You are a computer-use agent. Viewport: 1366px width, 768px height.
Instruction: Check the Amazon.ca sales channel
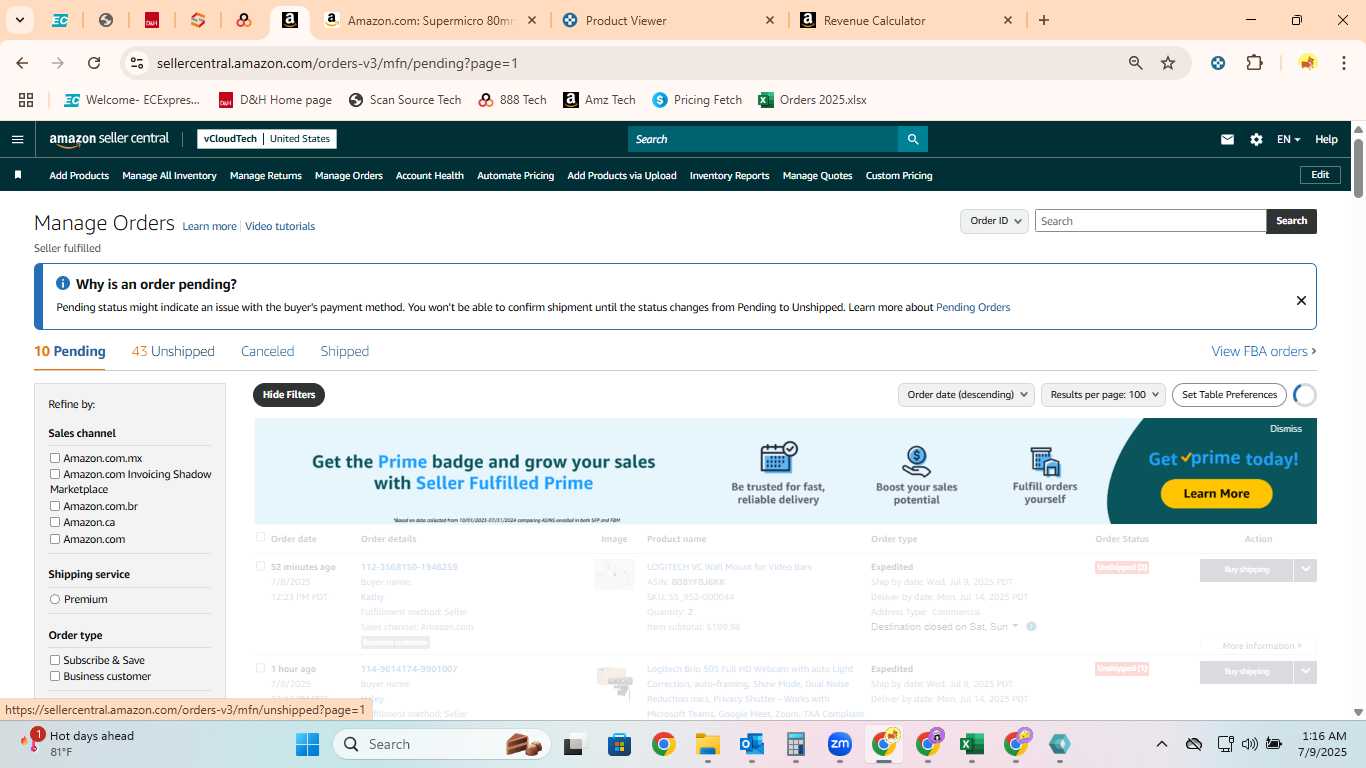55,522
